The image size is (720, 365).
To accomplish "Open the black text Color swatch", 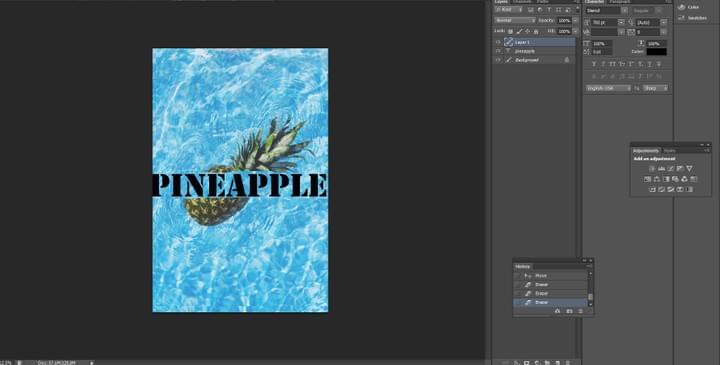I will (x=657, y=51).
